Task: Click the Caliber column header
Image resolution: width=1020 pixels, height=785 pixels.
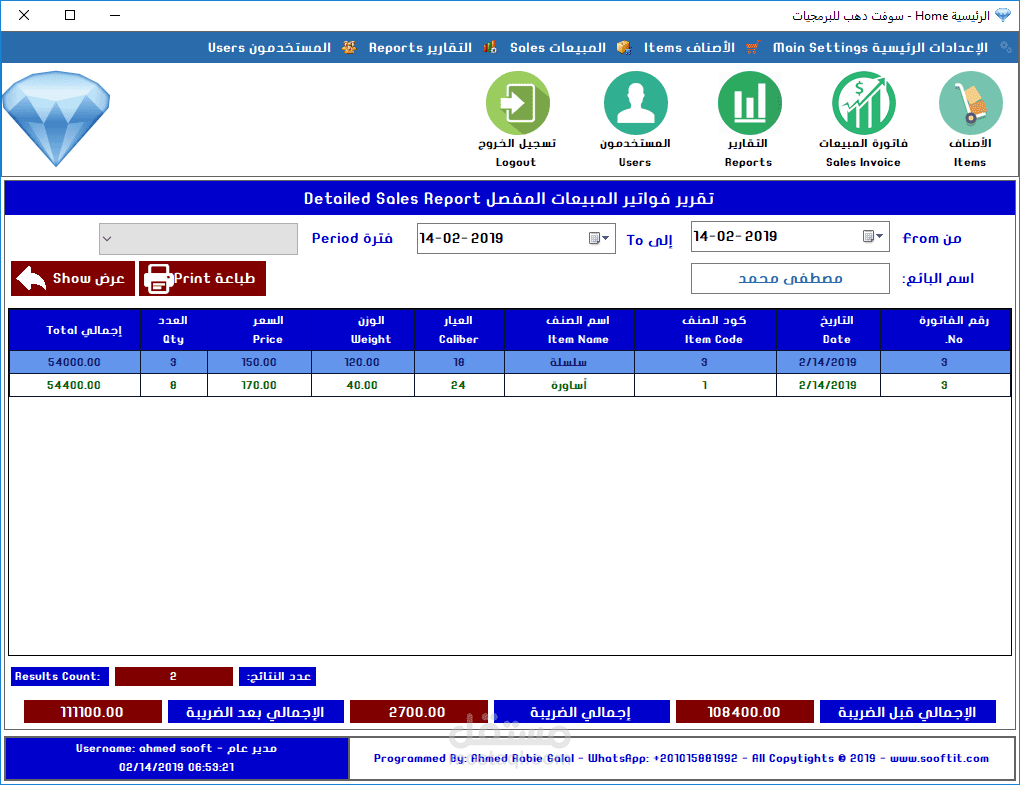Action: (459, 330)
